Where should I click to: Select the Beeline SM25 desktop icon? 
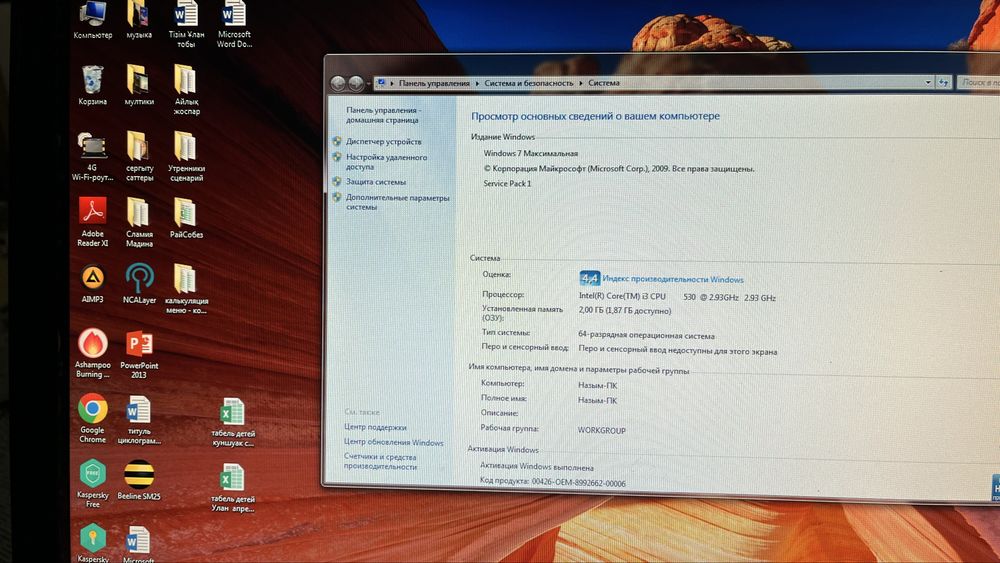click(139, 479)
